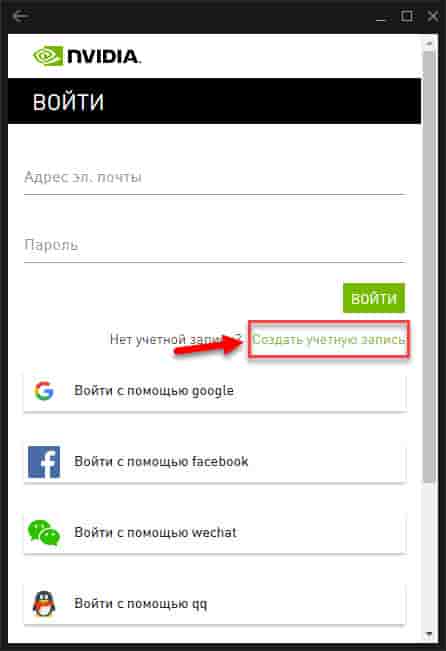446x651 pixels.
Task: Click the NVIDIA logo
Action: click(87, 56)
